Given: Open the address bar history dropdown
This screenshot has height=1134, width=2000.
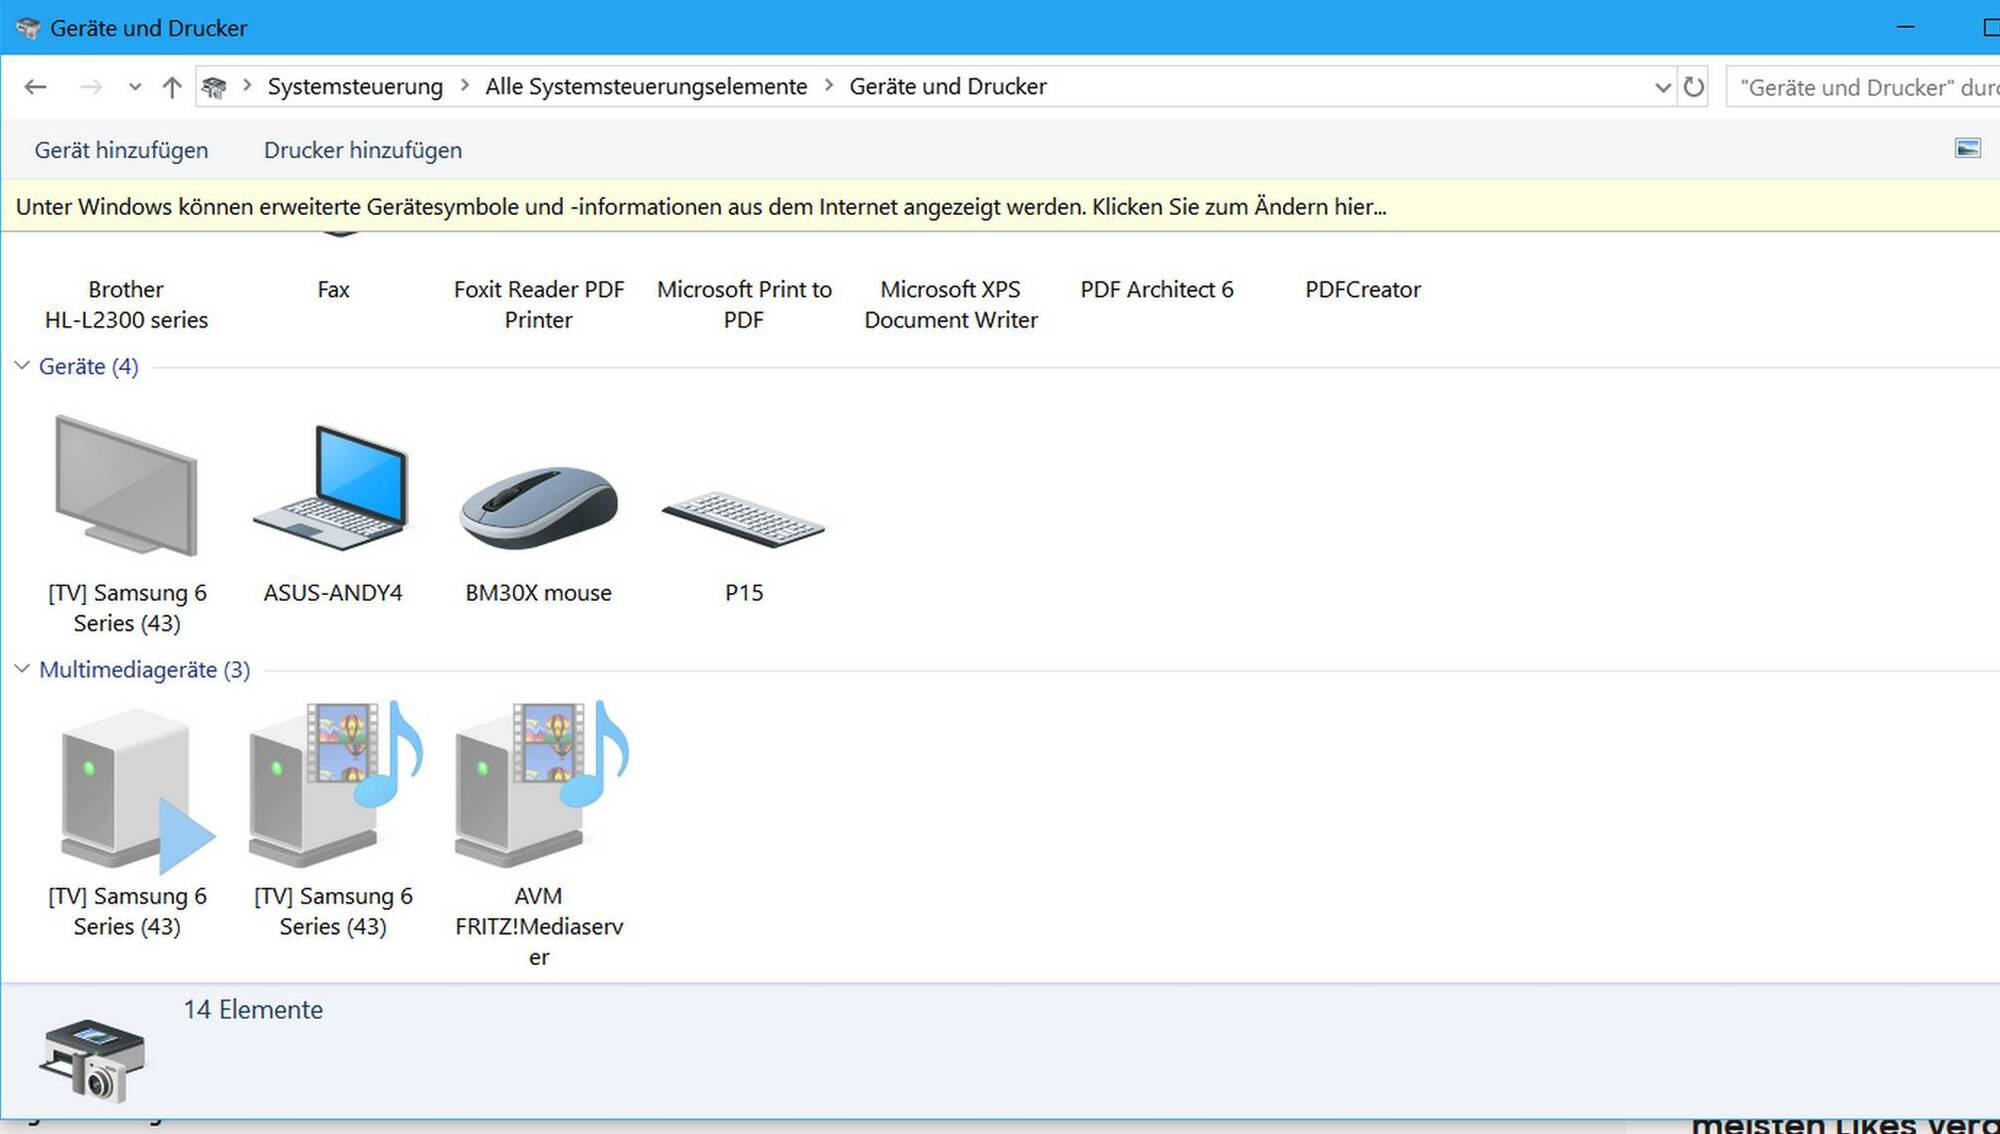Looking at the screenshot, I should (x=1662, y=87).
